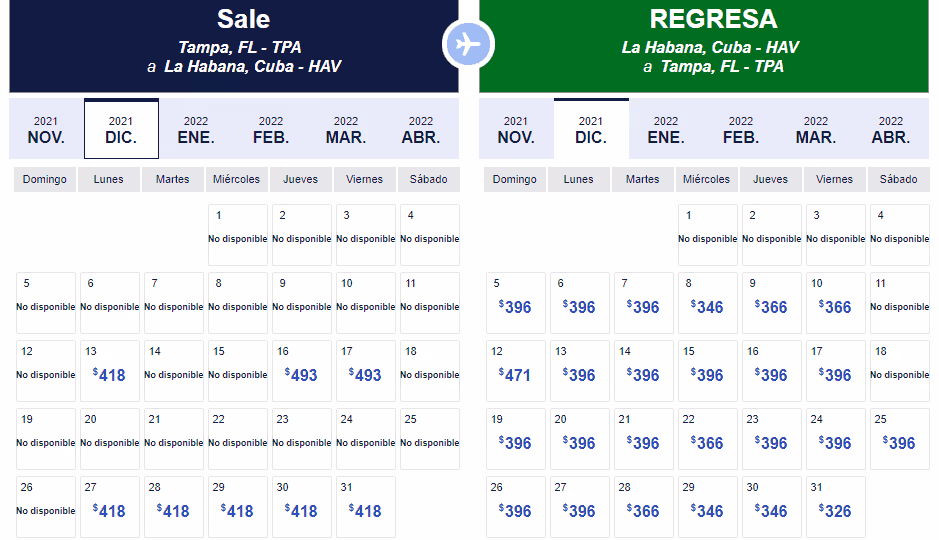This screenshot has width=939, height=540.
Task: Choose MAR. 2022 tab in Regresa calendar
Action: click(x=816, y=130)
